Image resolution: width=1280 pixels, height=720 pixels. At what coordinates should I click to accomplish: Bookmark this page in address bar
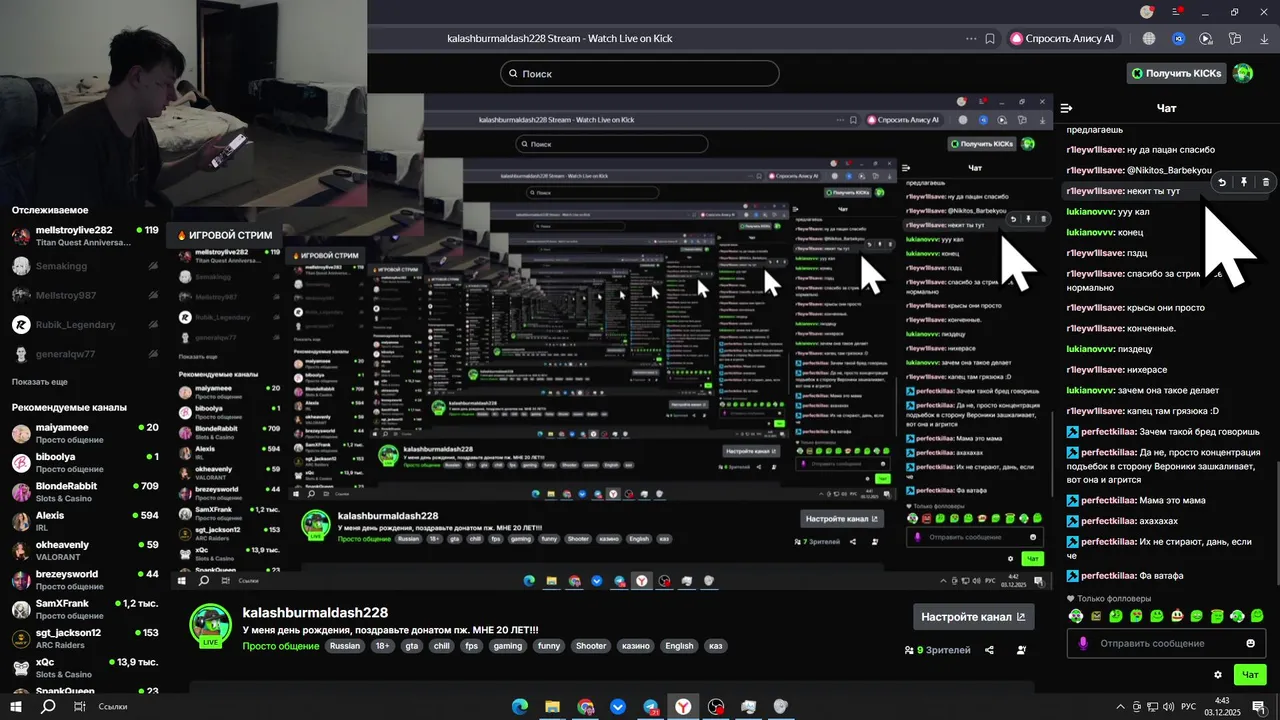pyautogui.click(x=990, y=39)
